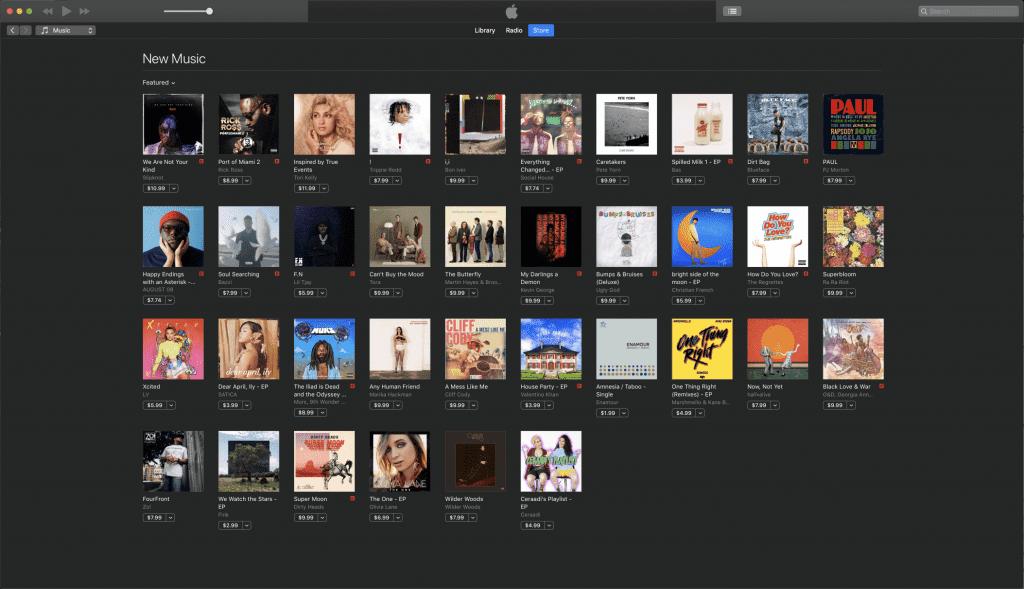Open the Up Next list icon

pos(732,11)
